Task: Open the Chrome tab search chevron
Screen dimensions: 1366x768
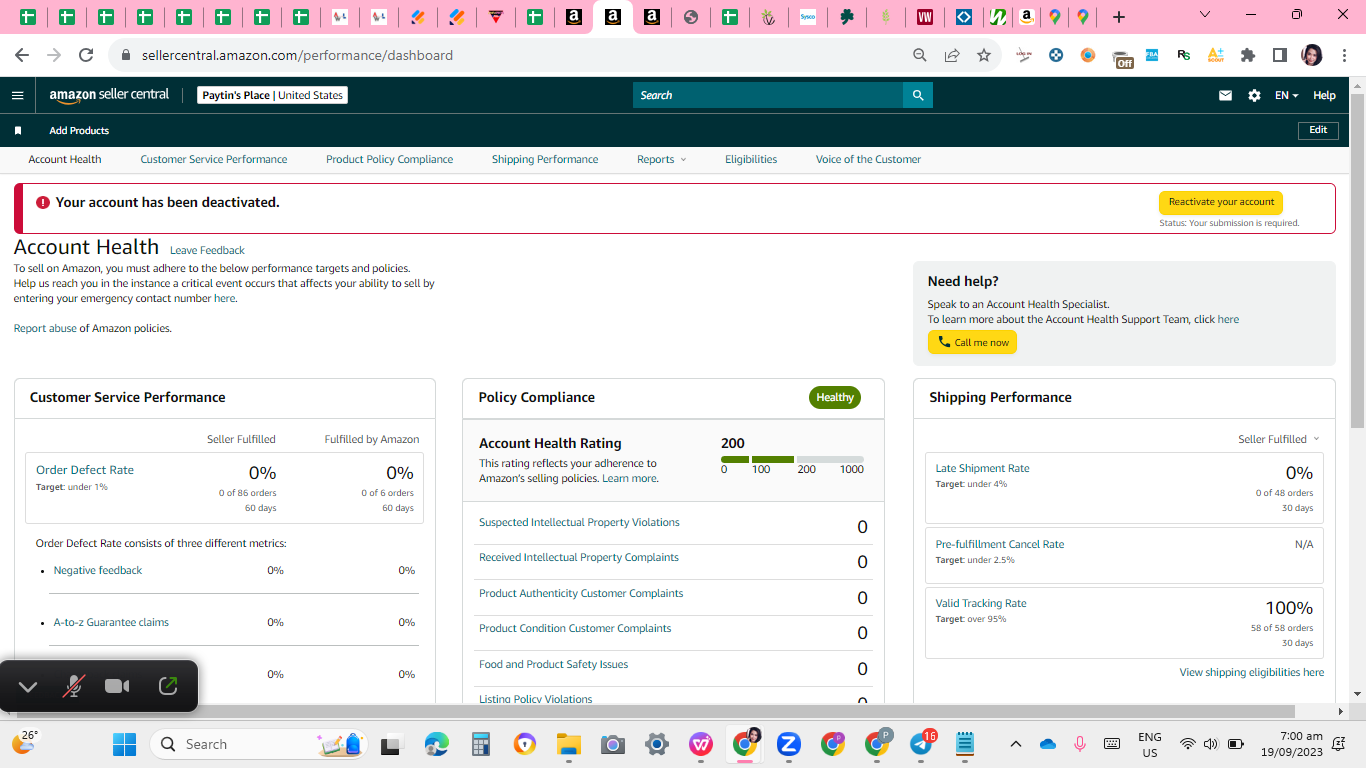Action: 1204,15
